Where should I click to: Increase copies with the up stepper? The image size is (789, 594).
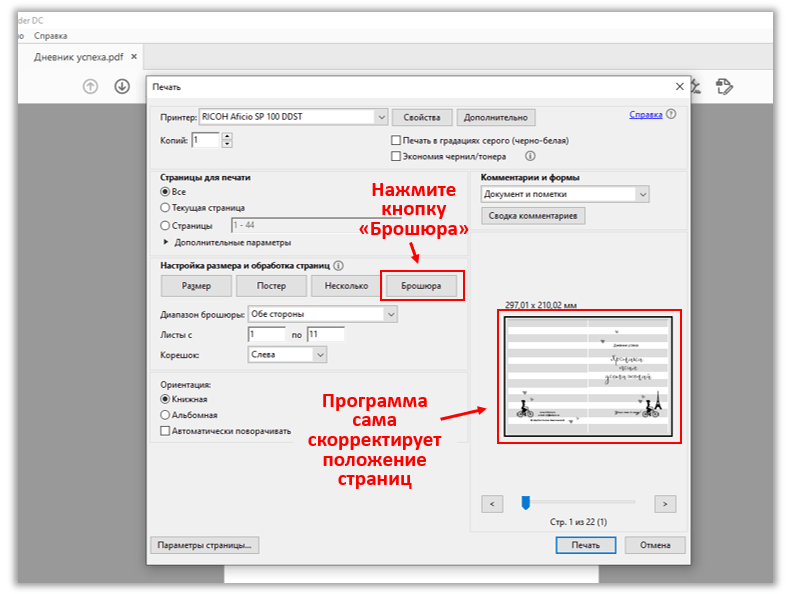[227, 136]
